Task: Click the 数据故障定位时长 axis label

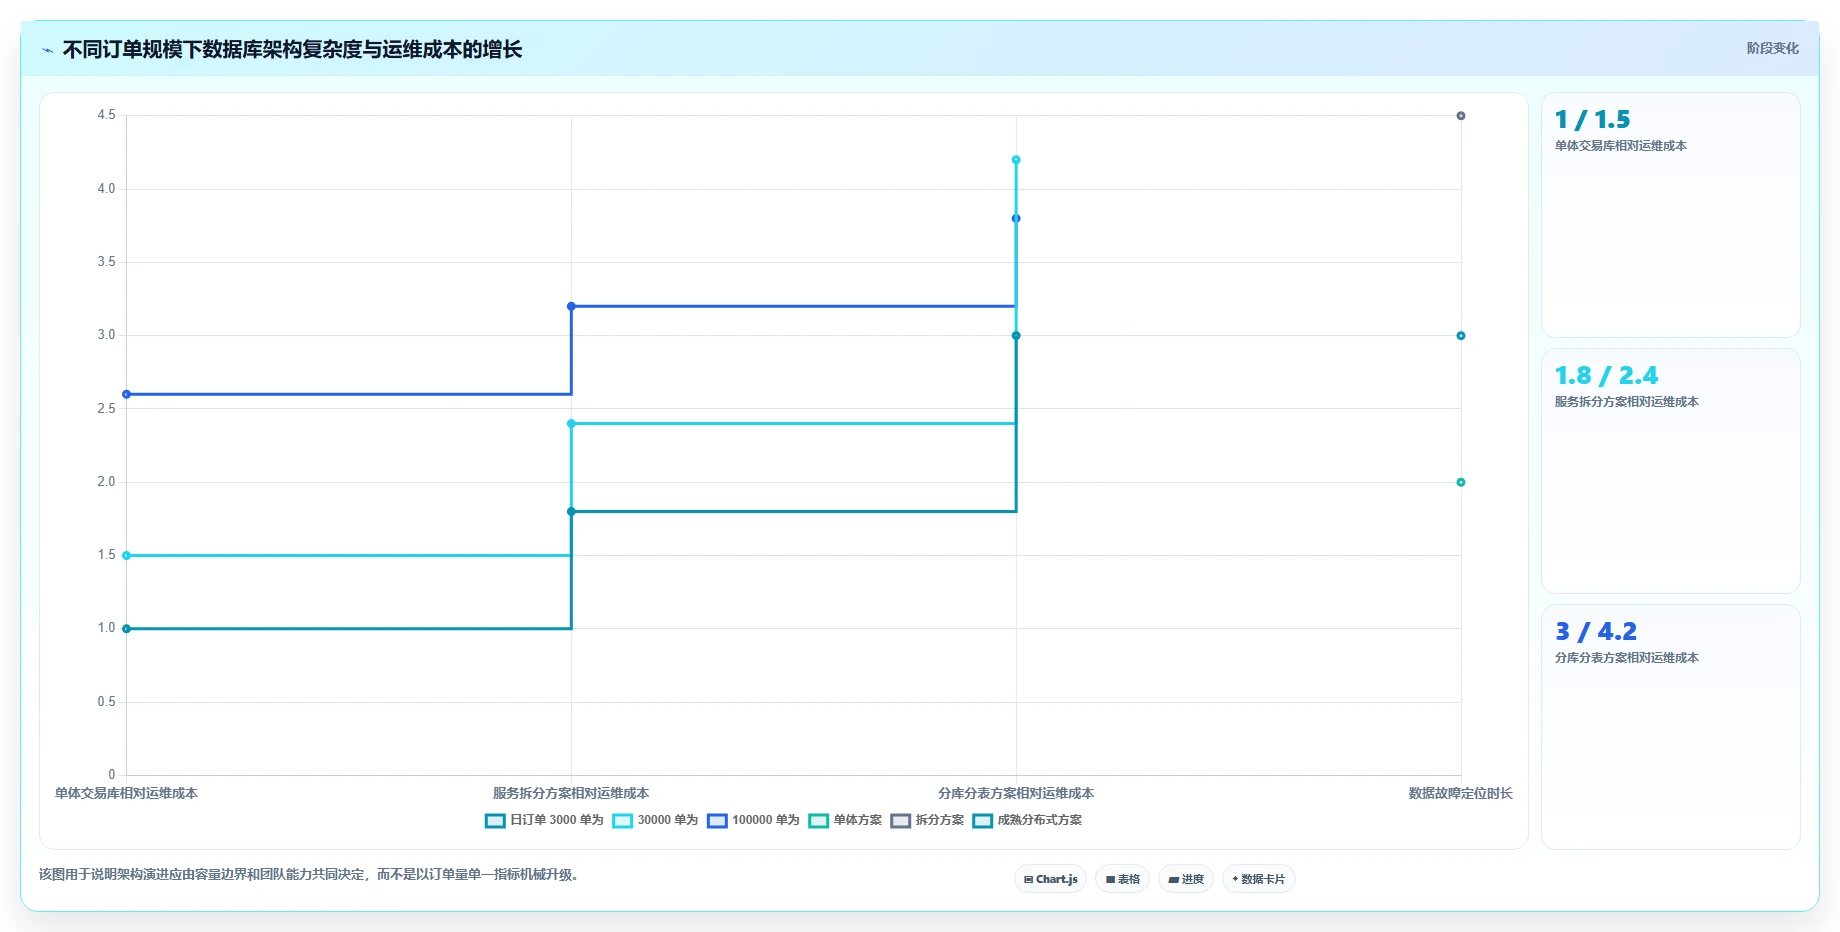Action: pyautogui.click(x=1460, y=793)
